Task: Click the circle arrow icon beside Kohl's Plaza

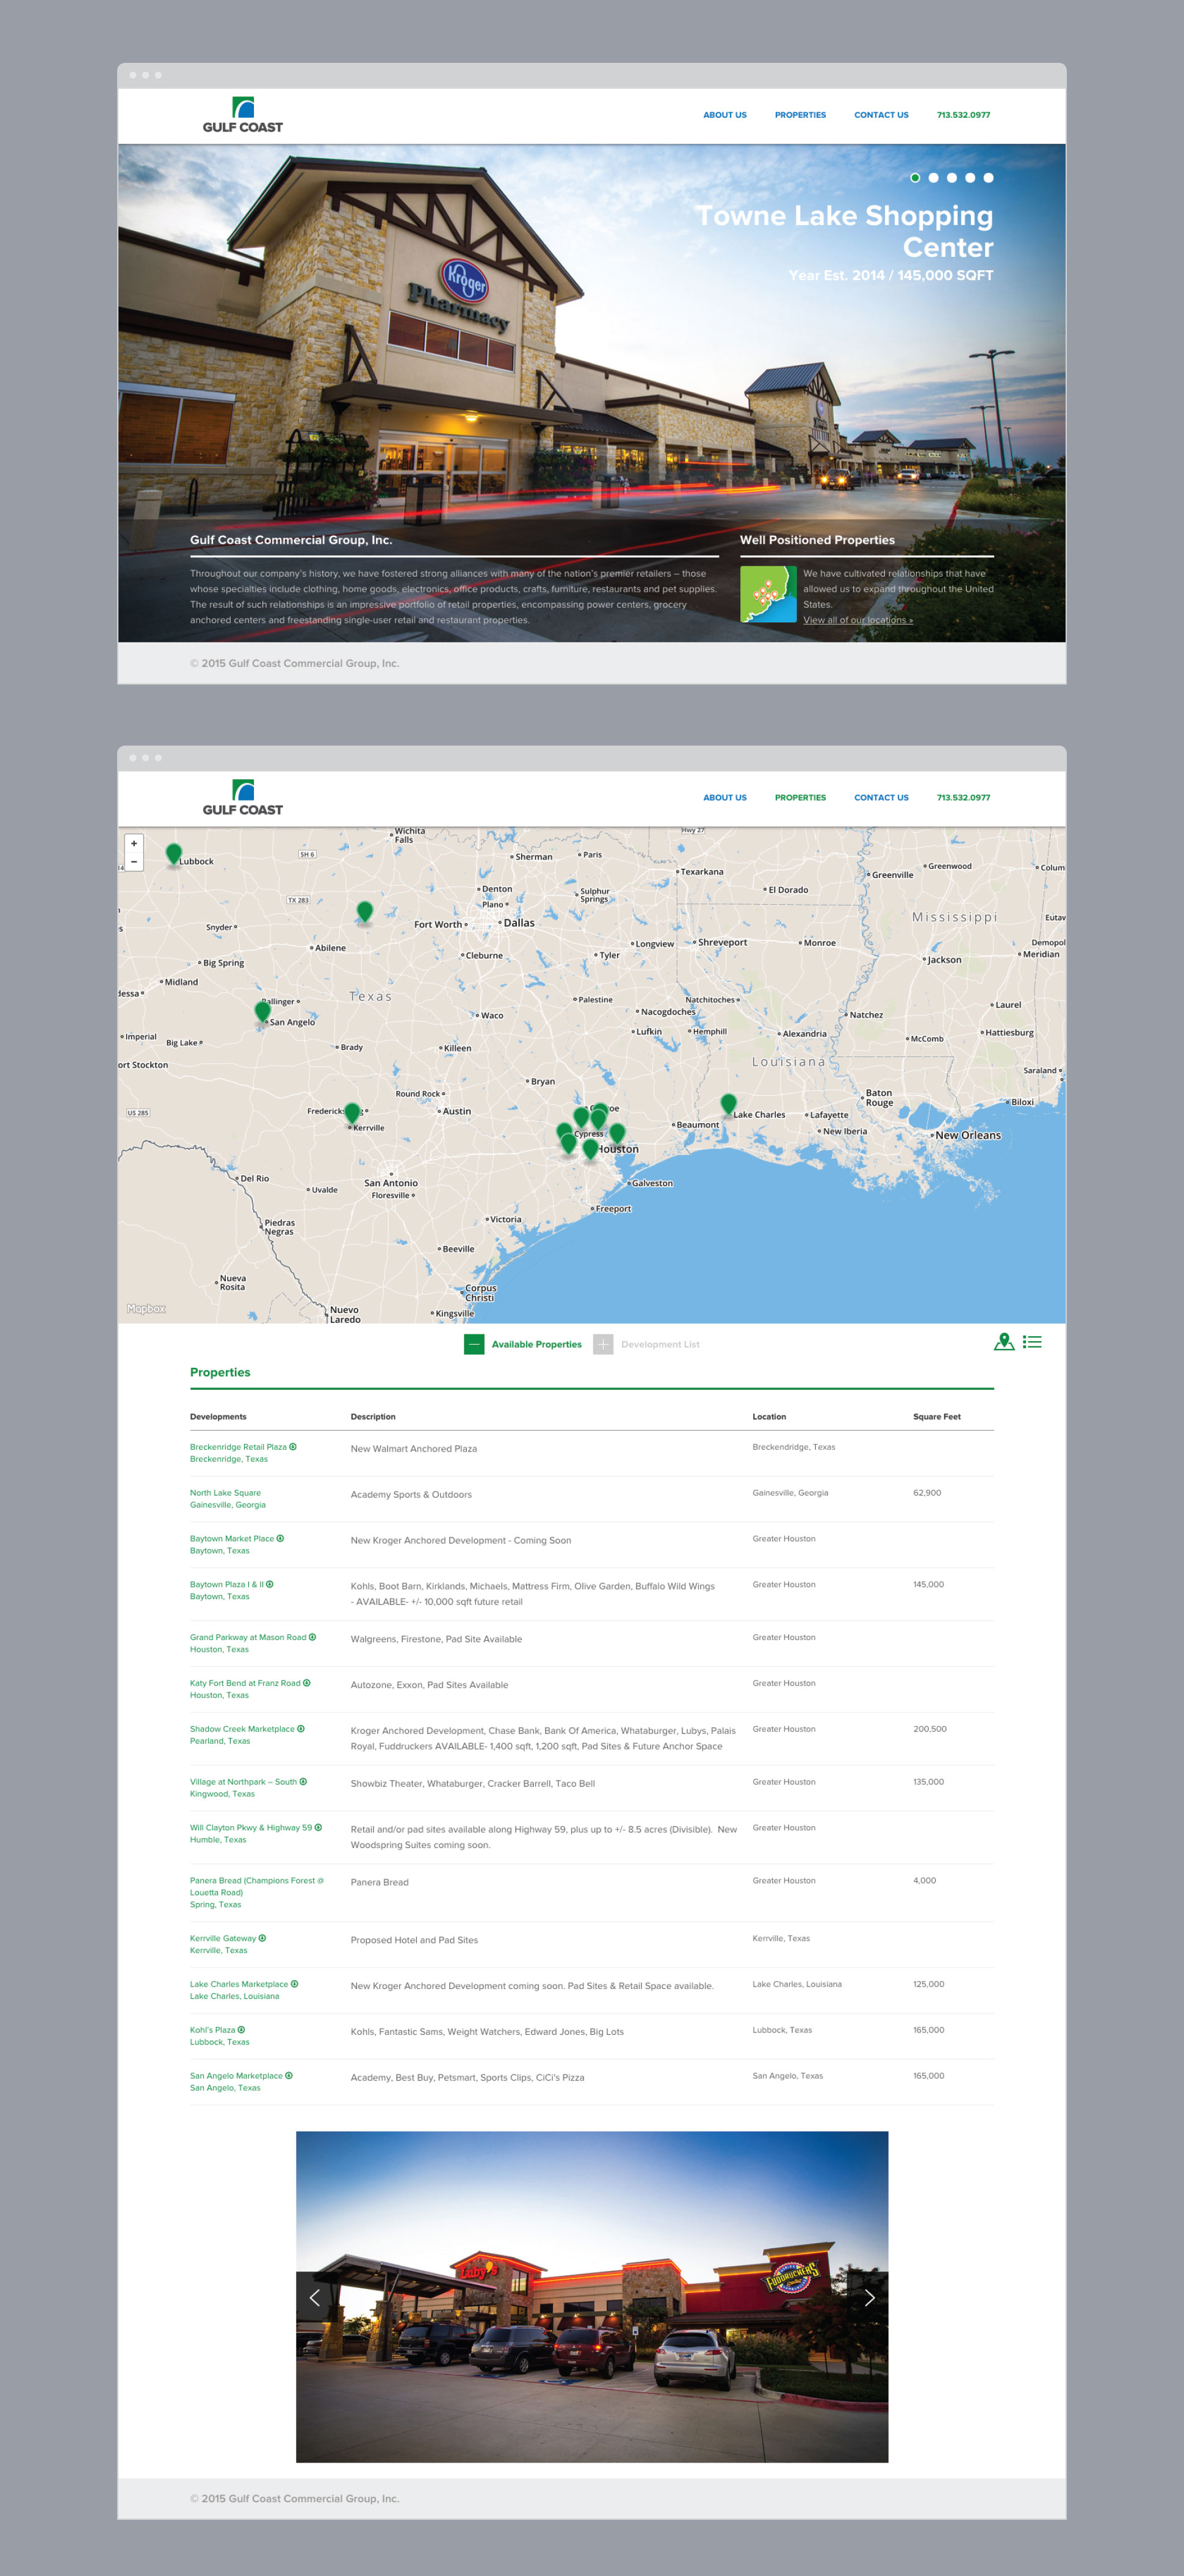Action: [x=241, y=2030]
